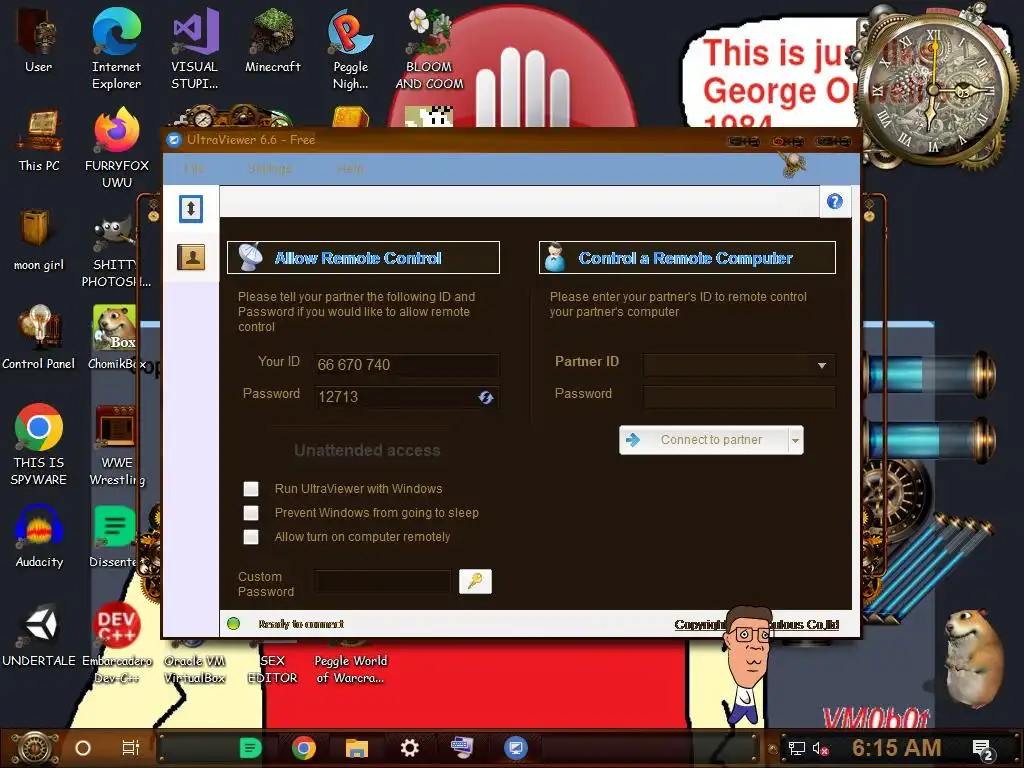The image size is (1024, 768).
Task: Click the muted volume tray icon
Action: click(820, 748)
